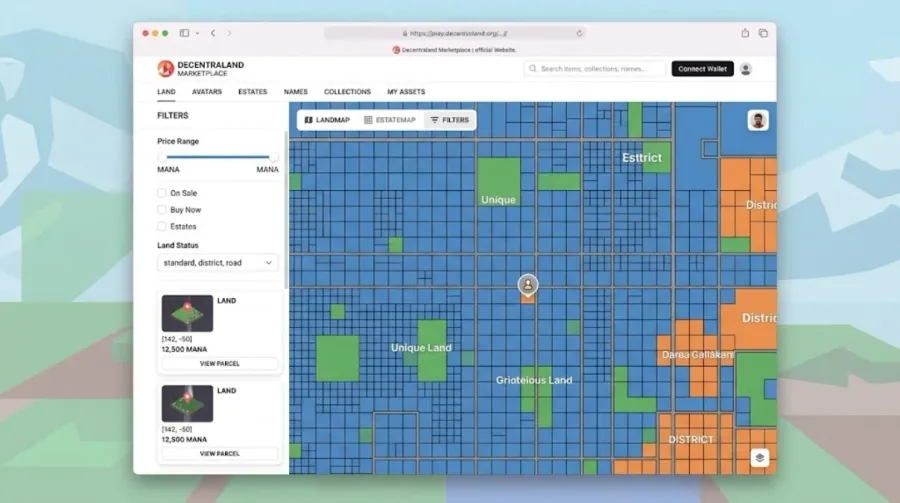Viewport: 900px width, 503px height.
Task: Enable the On Sale checkbox
Action: click(162, 193)
